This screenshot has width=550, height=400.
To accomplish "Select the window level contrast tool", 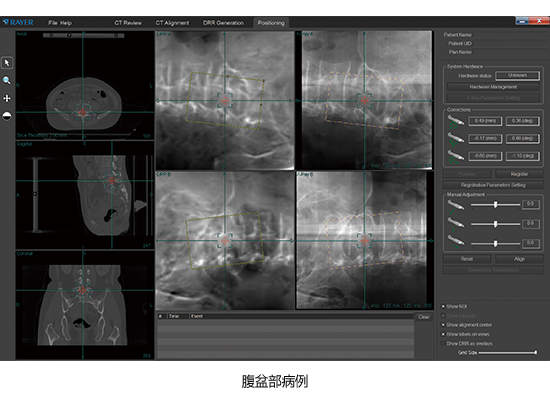I will 7,116.
